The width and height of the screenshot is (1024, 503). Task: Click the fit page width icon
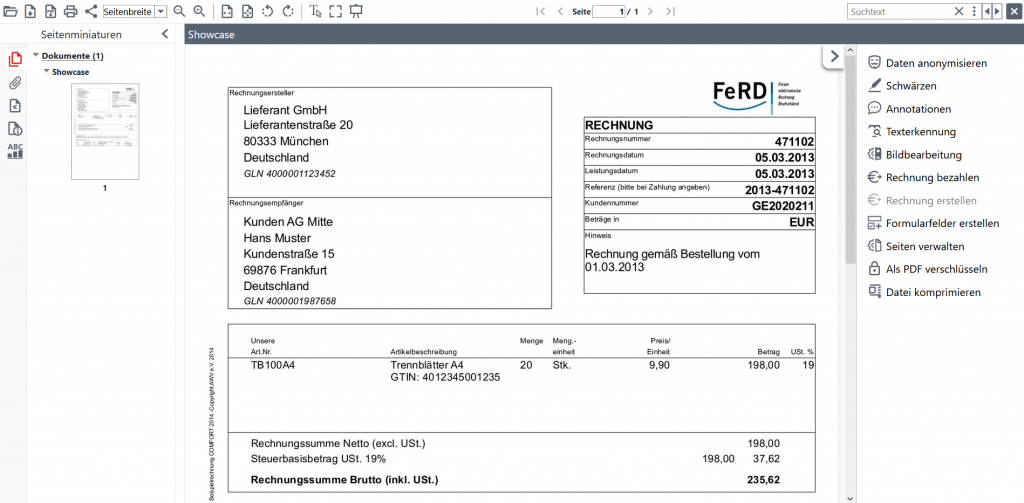click(227, 11)
